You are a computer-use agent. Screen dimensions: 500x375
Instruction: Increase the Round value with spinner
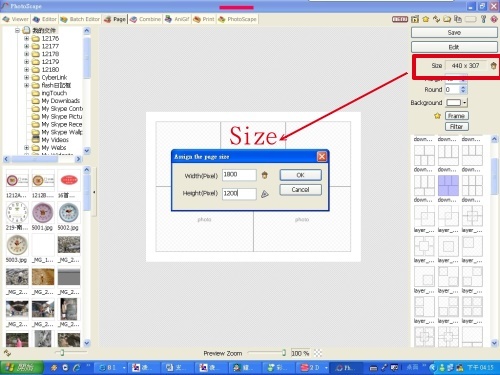pos(463,88)
